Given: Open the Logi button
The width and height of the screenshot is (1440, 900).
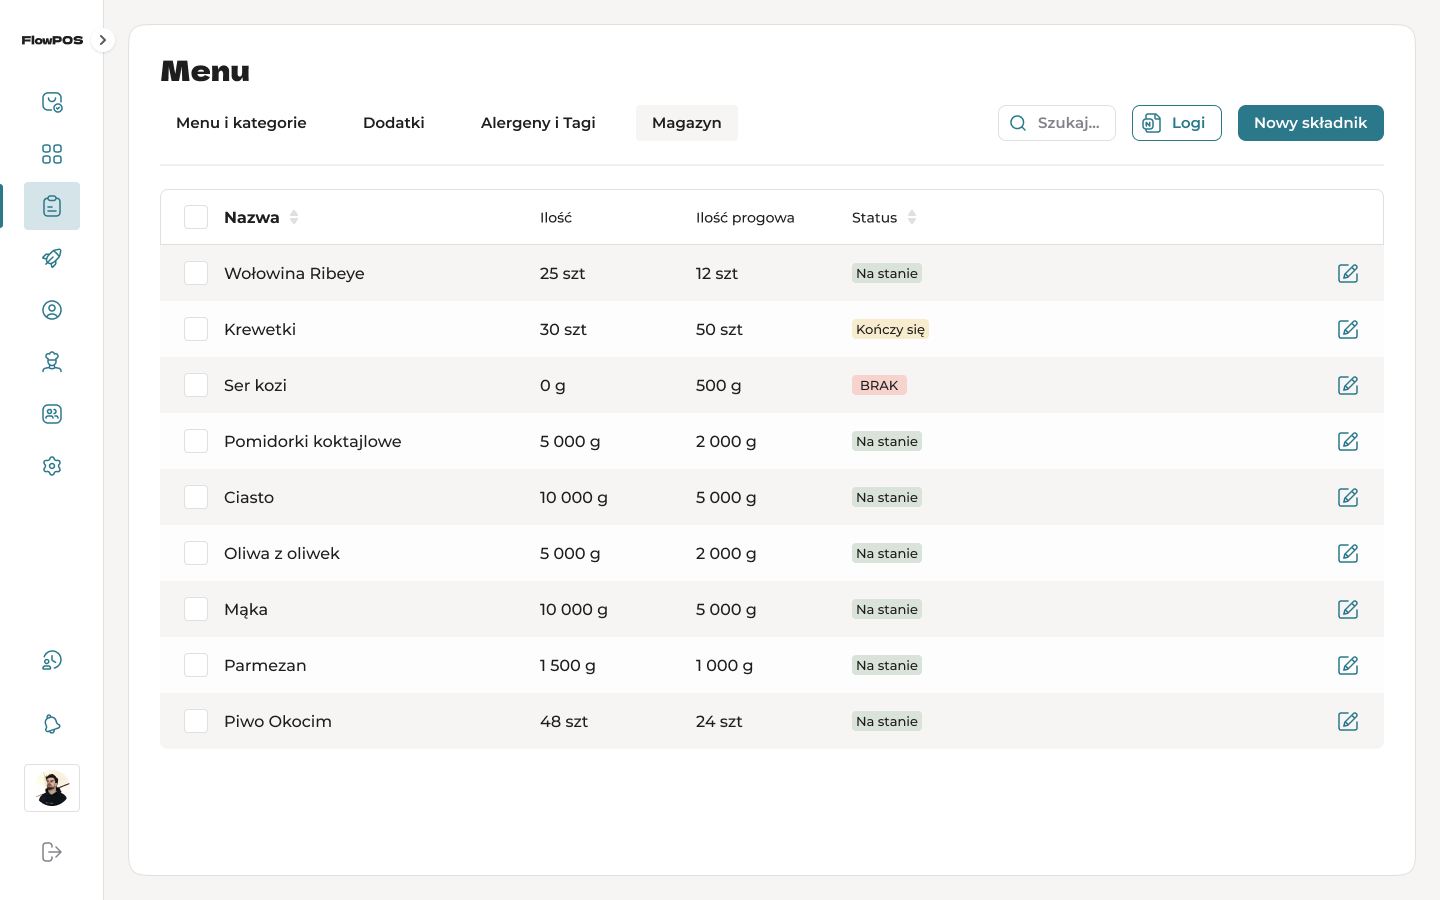Looking at the screenshot, I should tap(1176, 123).
